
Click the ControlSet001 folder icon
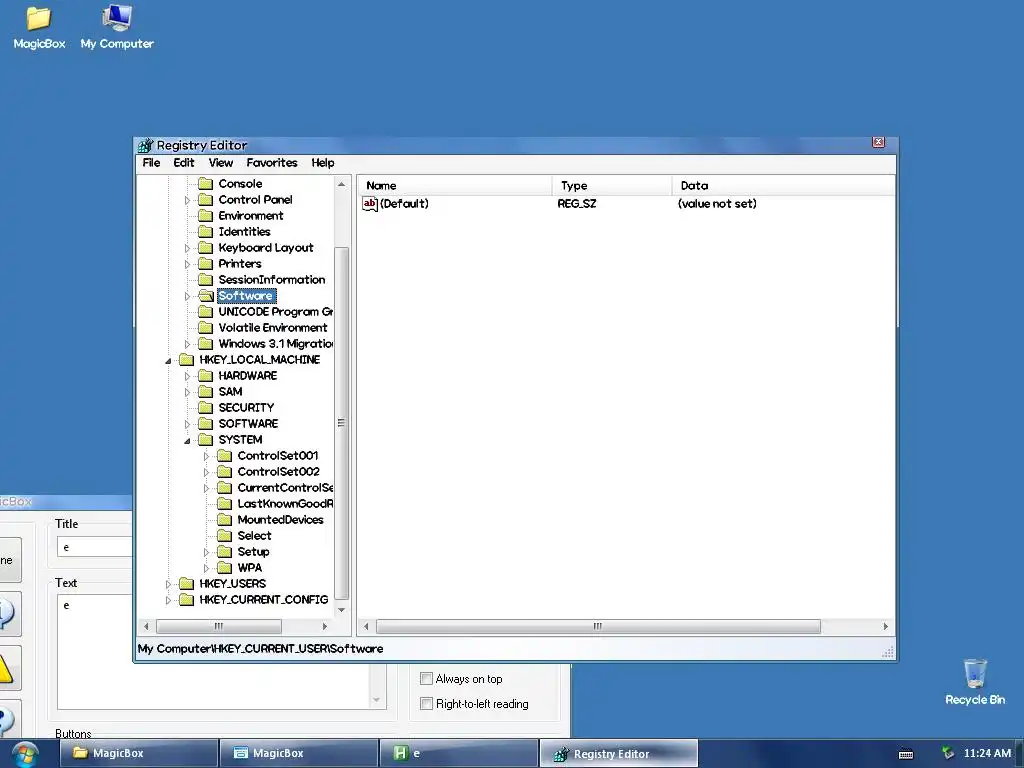[225, 456]
